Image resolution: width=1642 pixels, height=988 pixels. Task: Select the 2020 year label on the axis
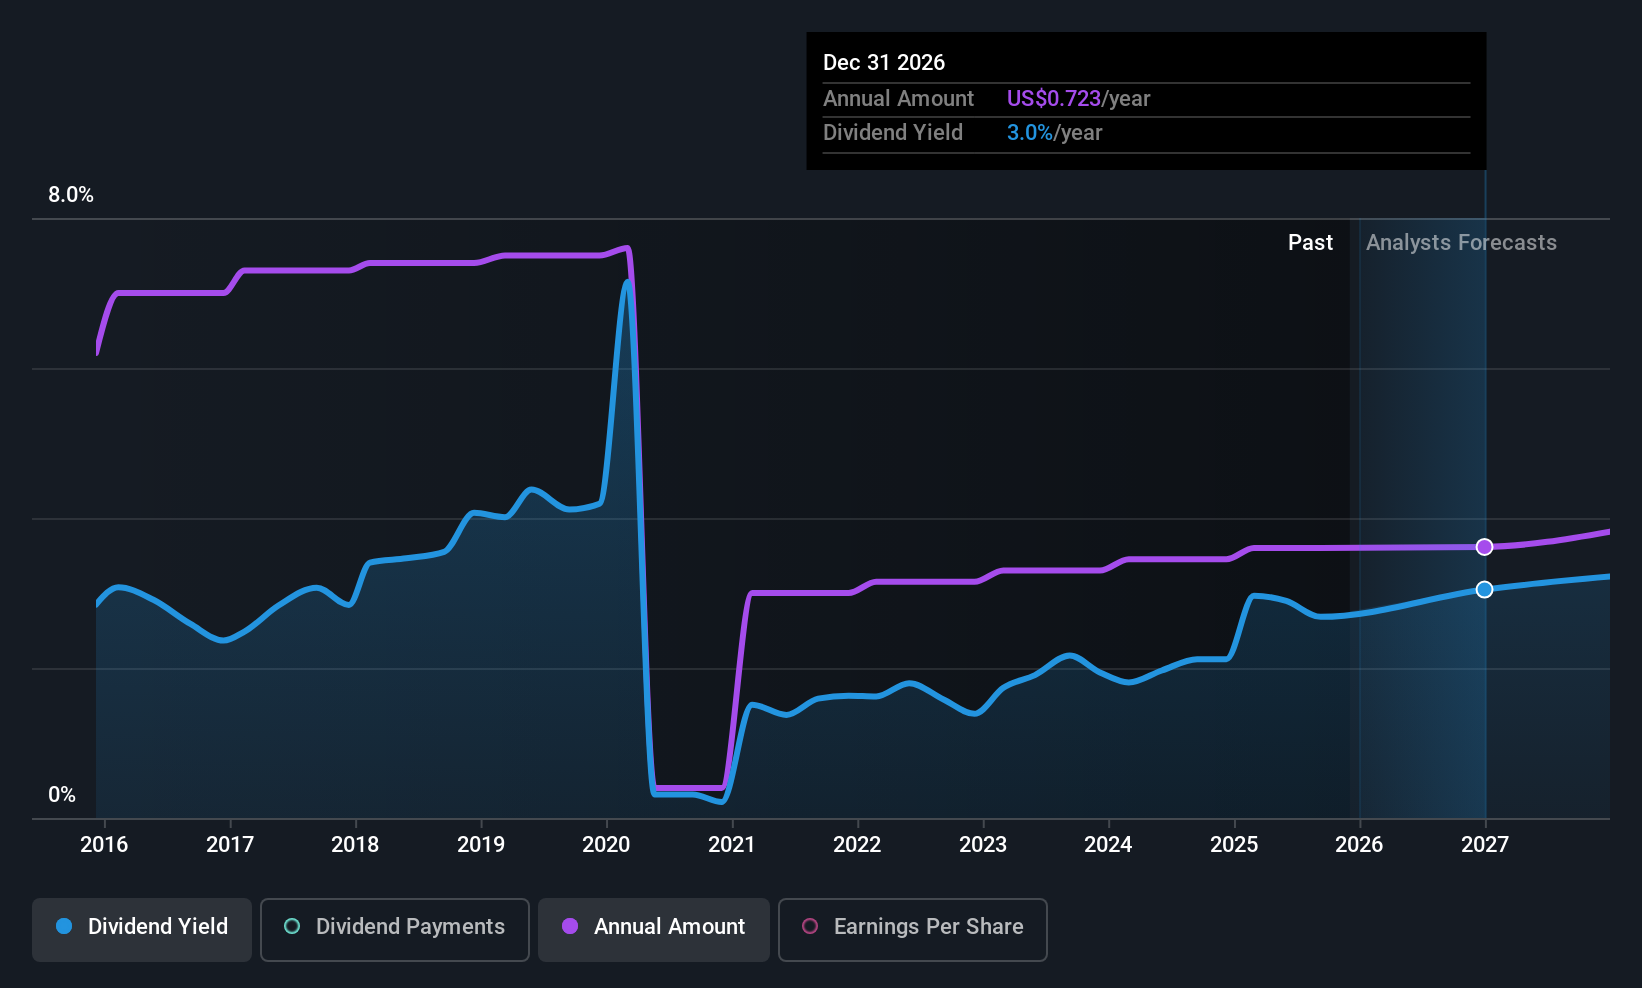point(606,845)
